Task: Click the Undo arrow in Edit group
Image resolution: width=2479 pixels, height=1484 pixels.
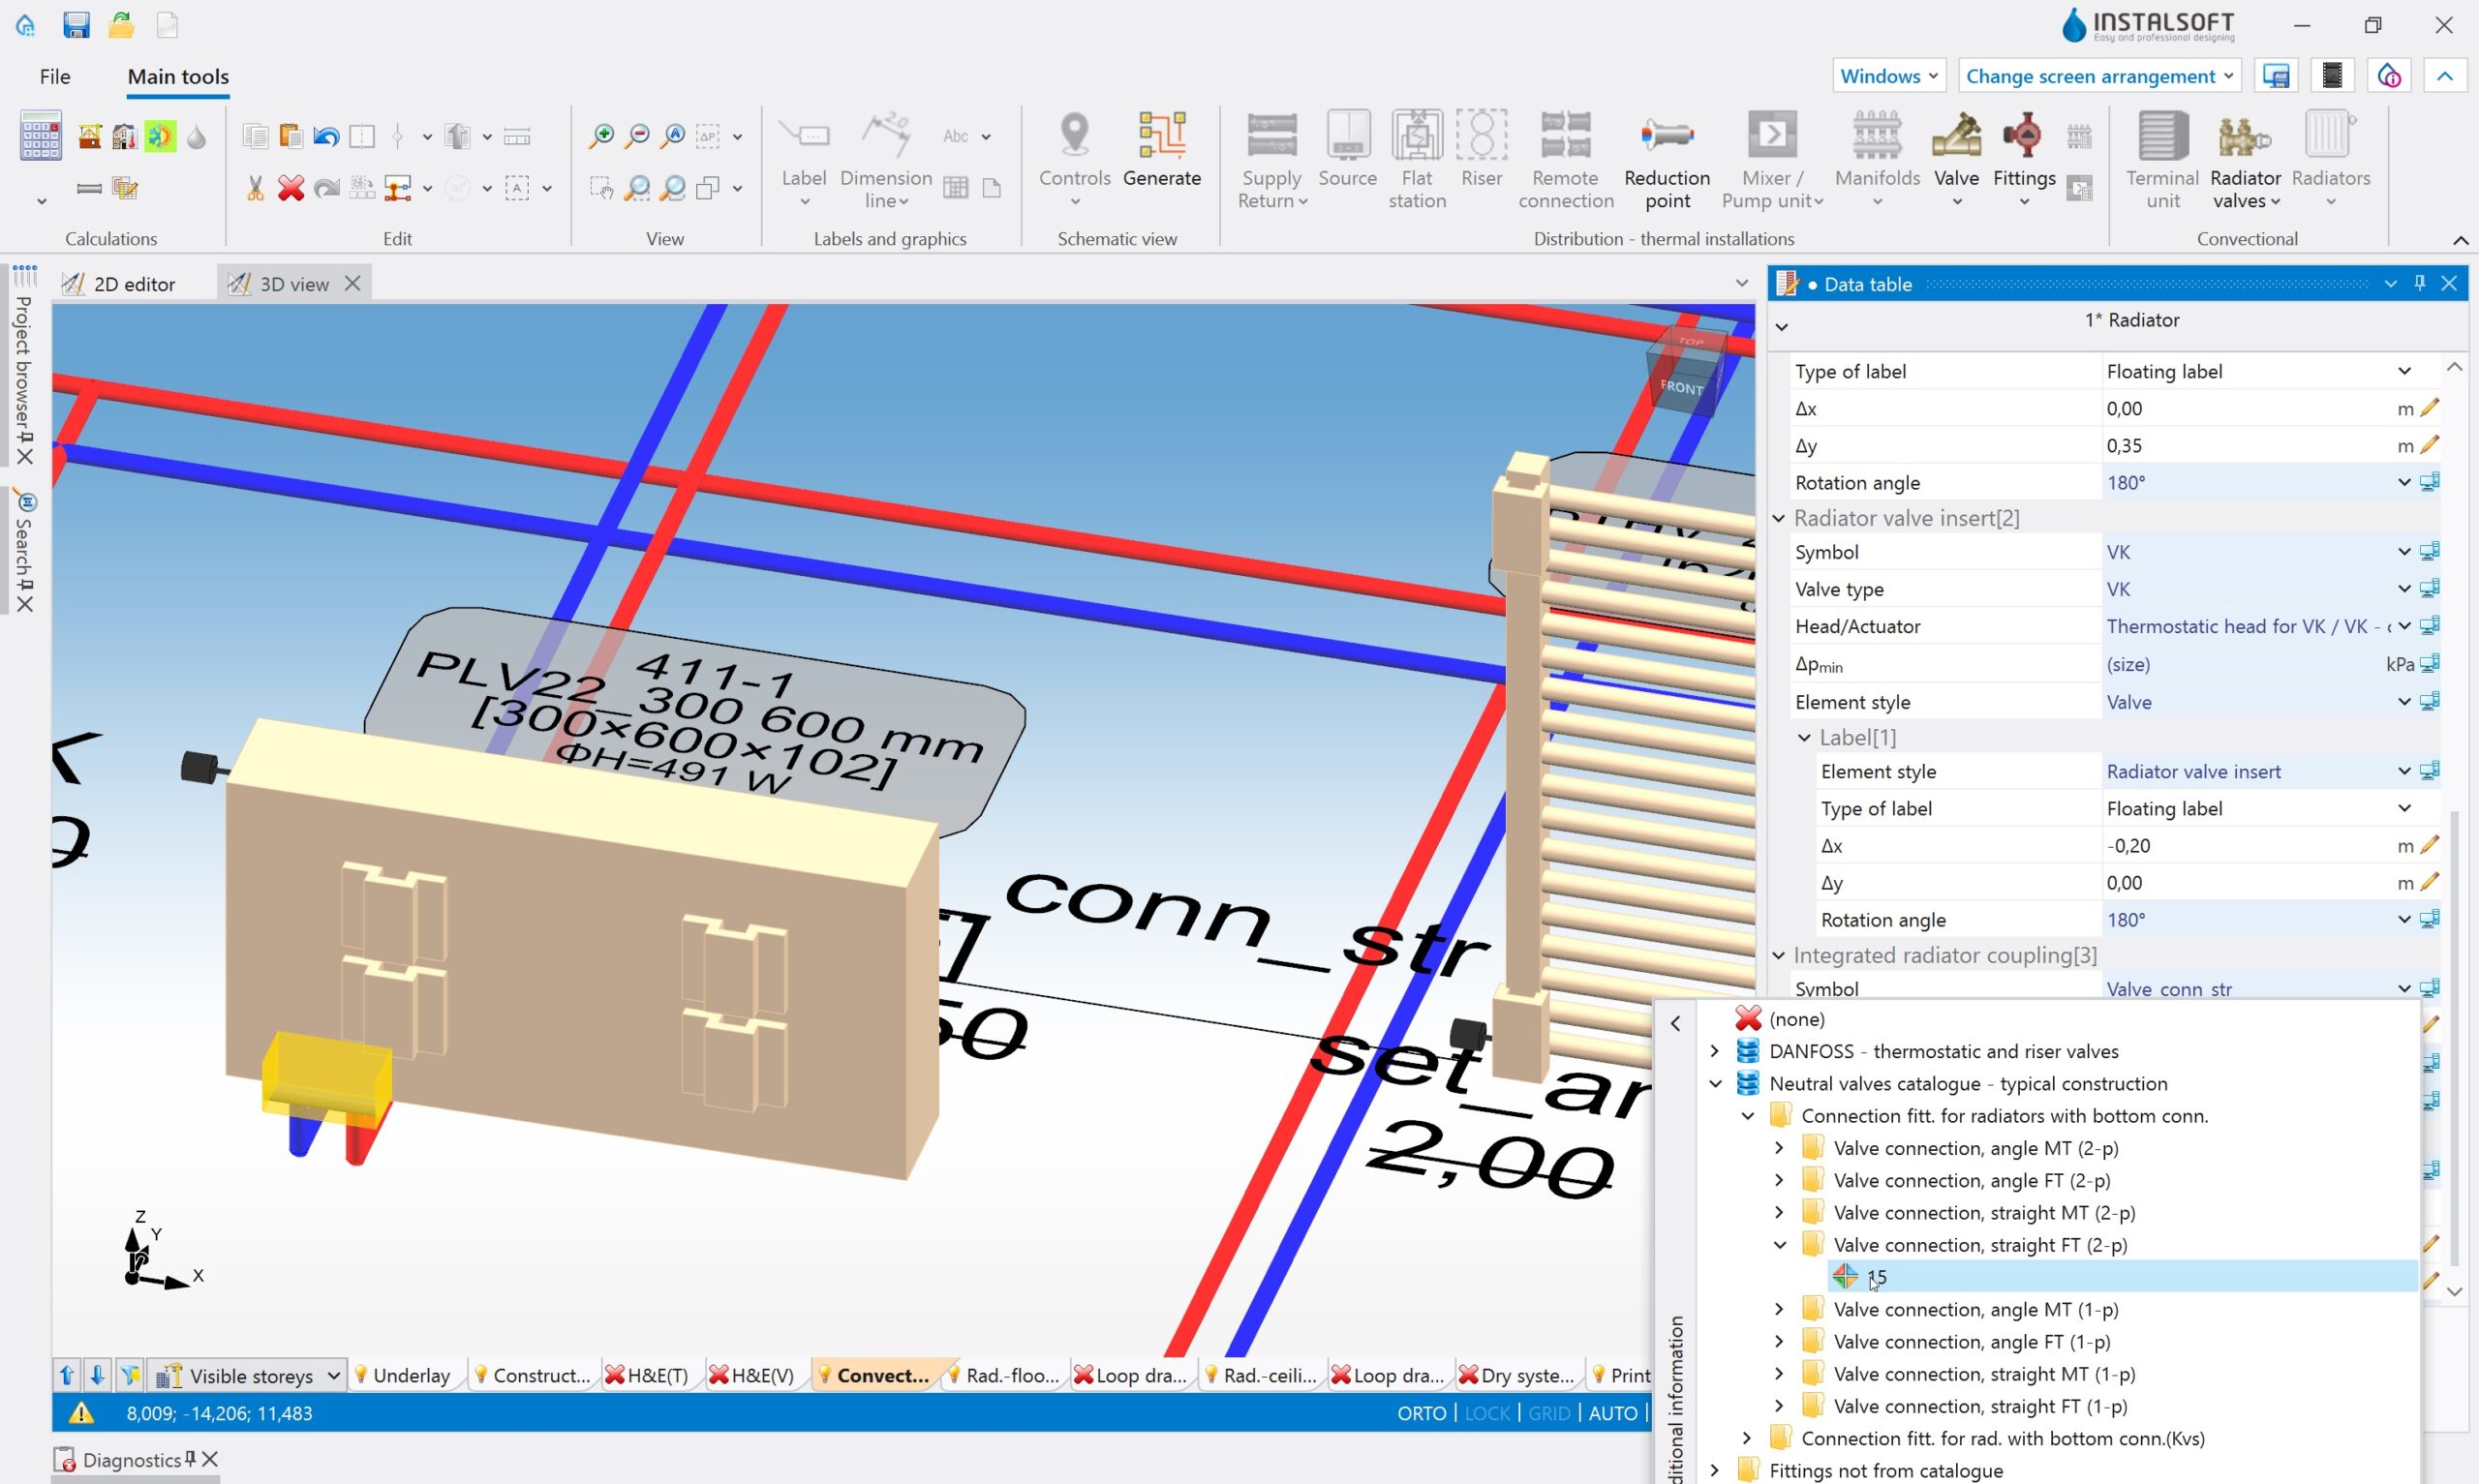Action: pos(326,136)
